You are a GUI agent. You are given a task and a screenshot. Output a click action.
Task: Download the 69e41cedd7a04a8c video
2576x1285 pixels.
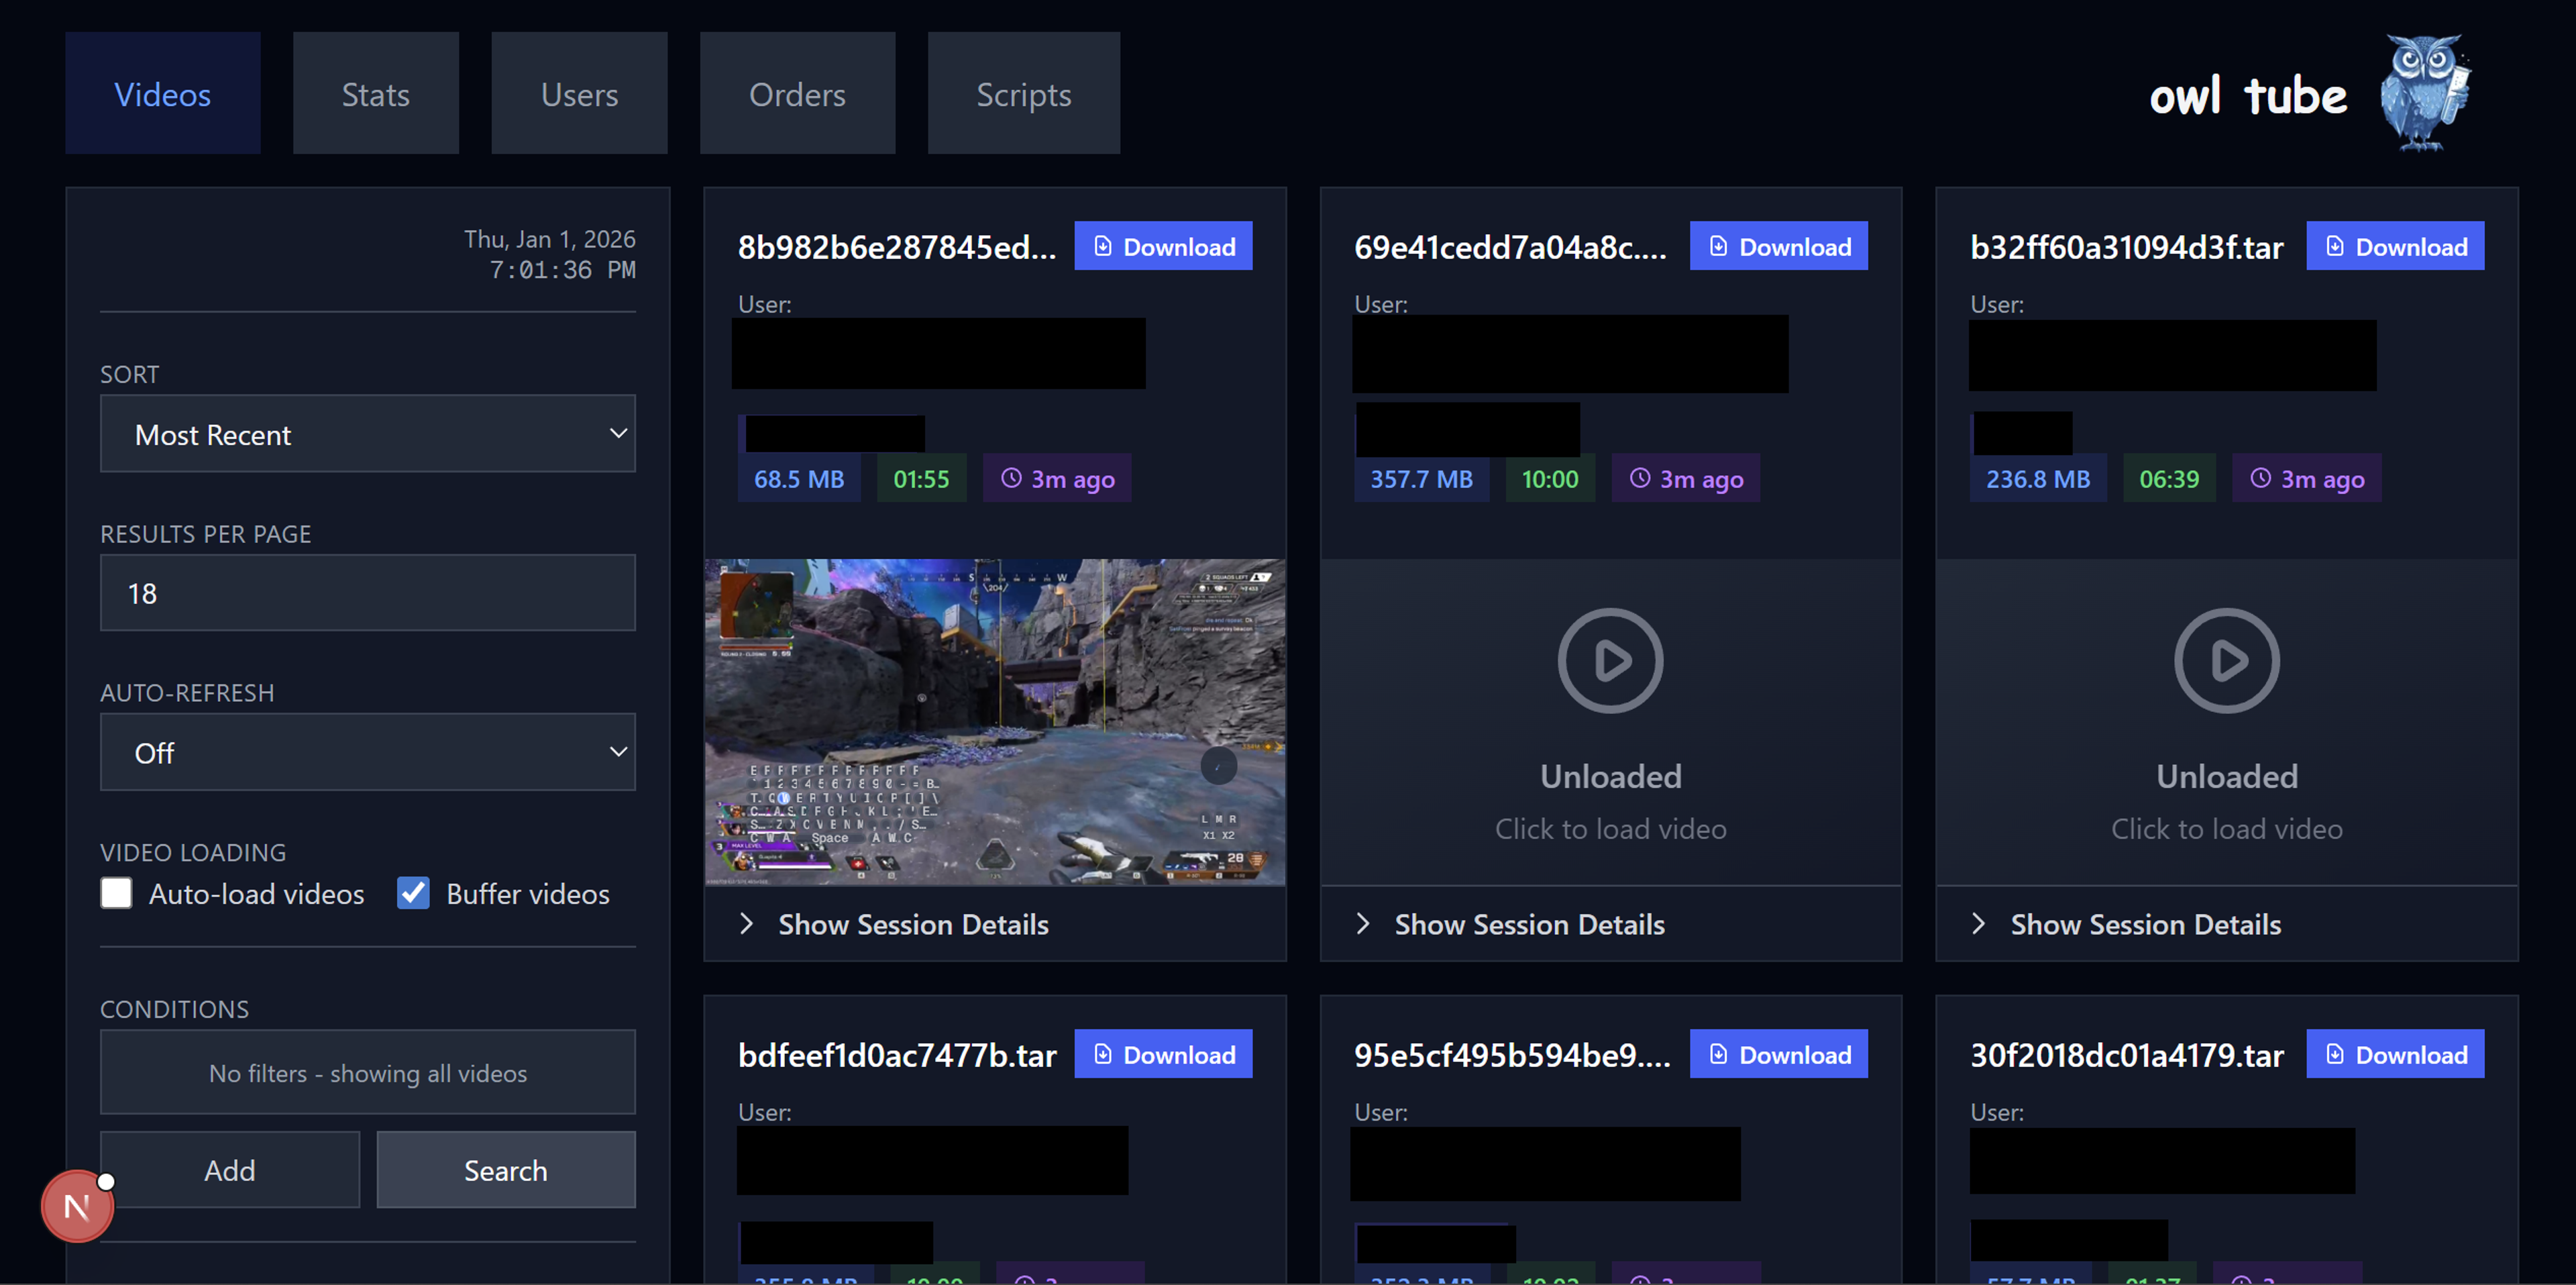1779,246
